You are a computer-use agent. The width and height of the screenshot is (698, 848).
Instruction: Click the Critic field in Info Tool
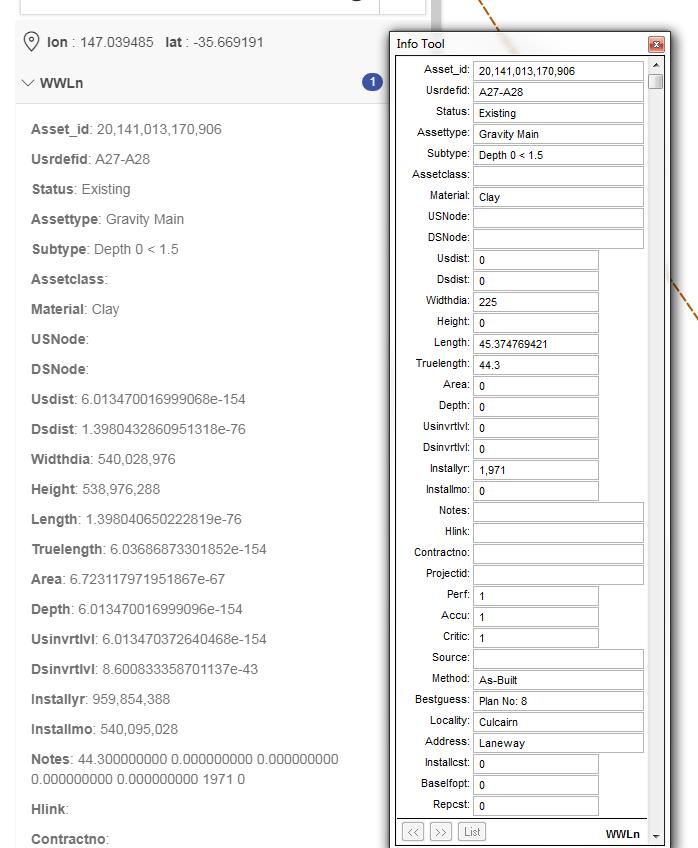(x=536, y=638)
